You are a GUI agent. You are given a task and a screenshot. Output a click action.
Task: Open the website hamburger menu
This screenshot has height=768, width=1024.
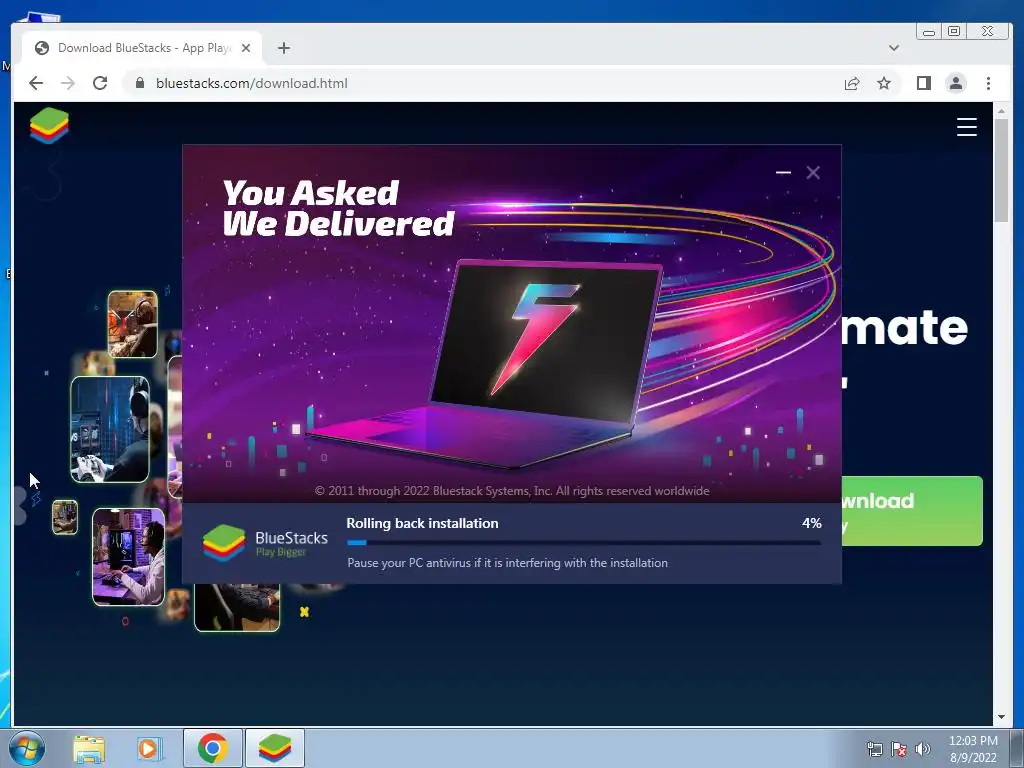(x=967, y=127)
